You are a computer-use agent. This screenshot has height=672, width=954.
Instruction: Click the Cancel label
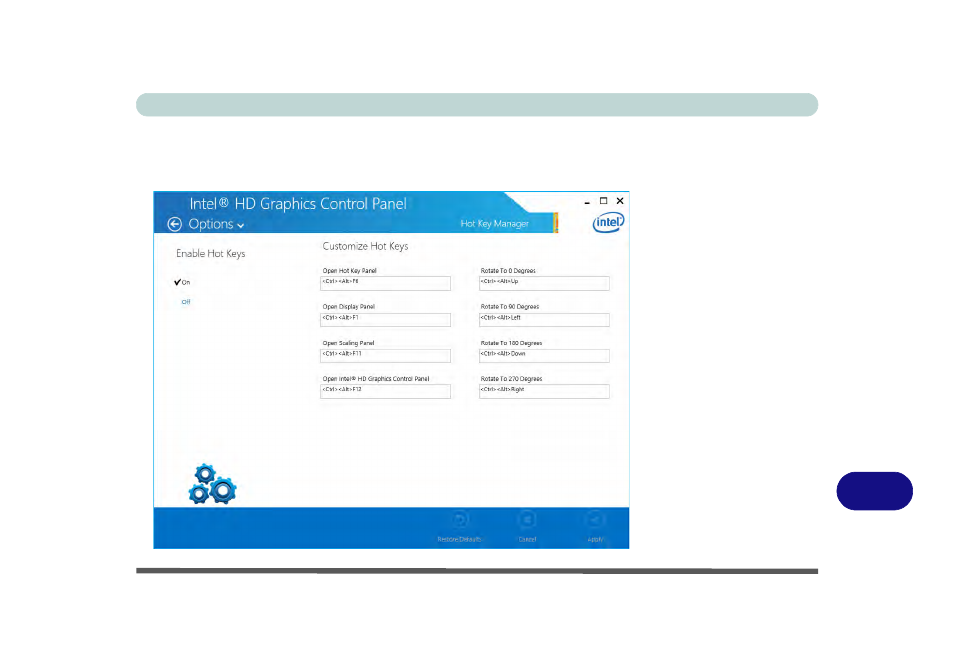click(527, 539)
